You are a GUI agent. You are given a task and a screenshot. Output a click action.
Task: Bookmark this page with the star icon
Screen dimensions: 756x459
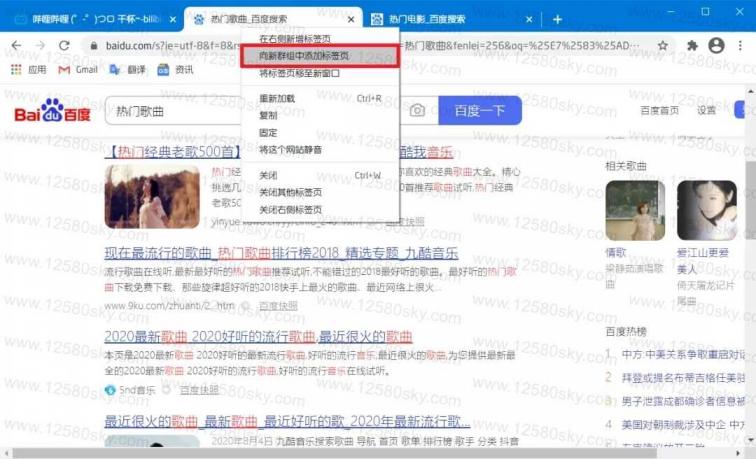click(663, 46)
